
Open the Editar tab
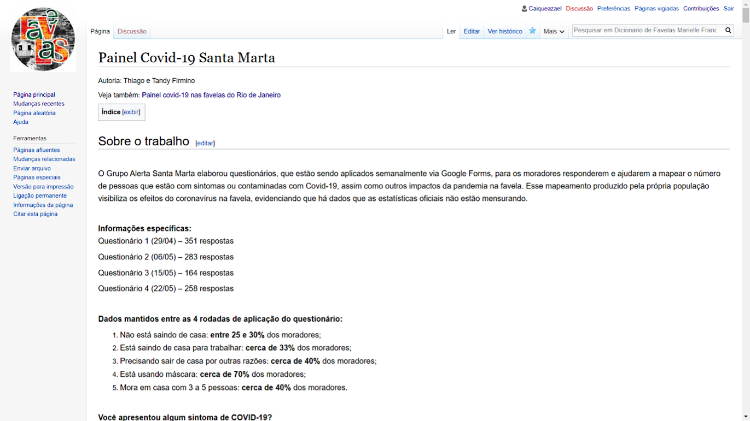coord(471,31)
